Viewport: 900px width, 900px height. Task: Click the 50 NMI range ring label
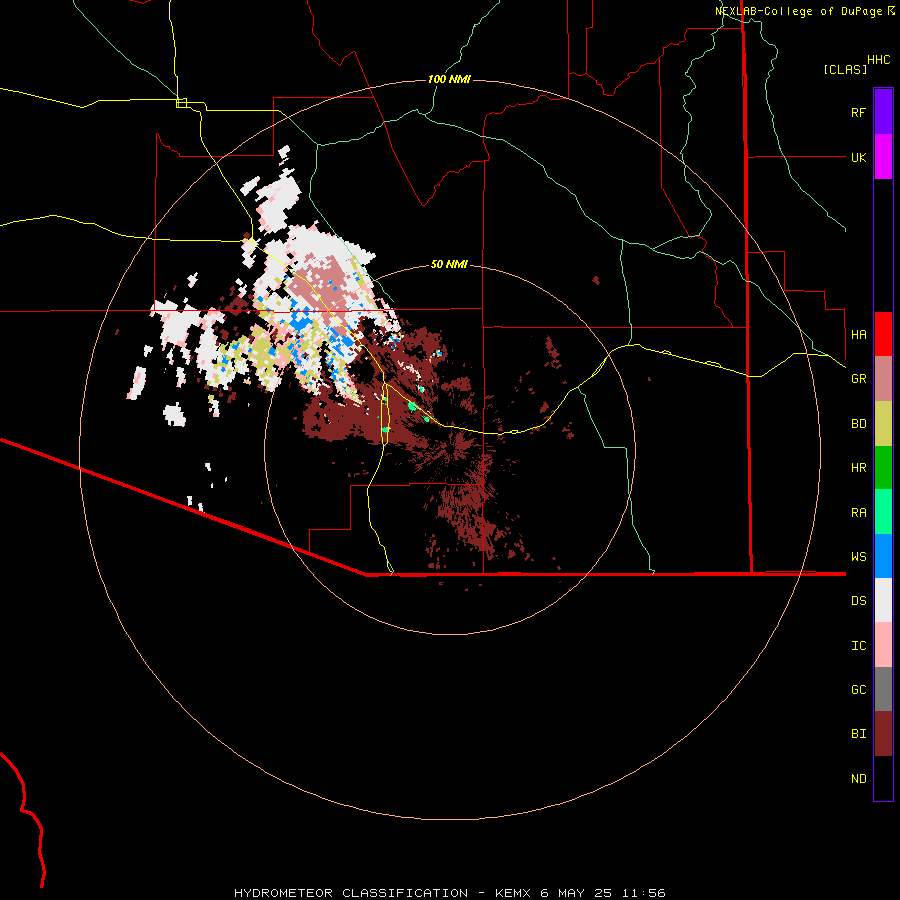449,264
